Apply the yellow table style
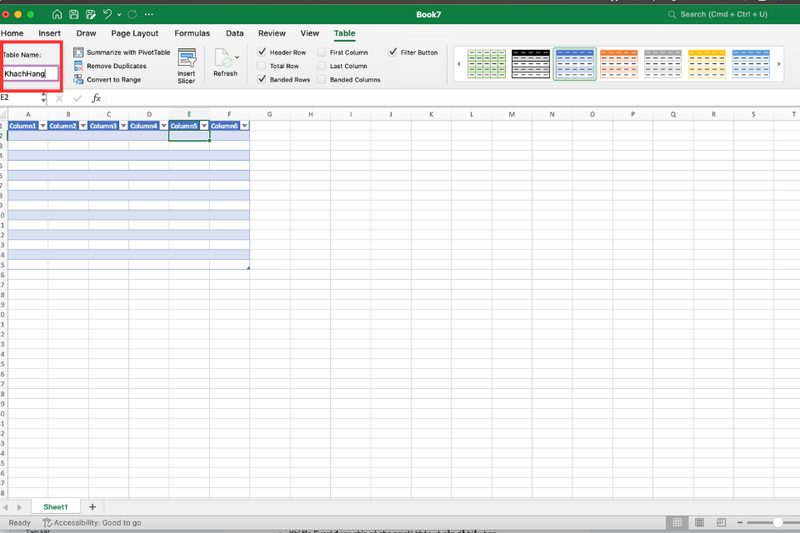This screenshot has height=533, width=800. (707, 64)
